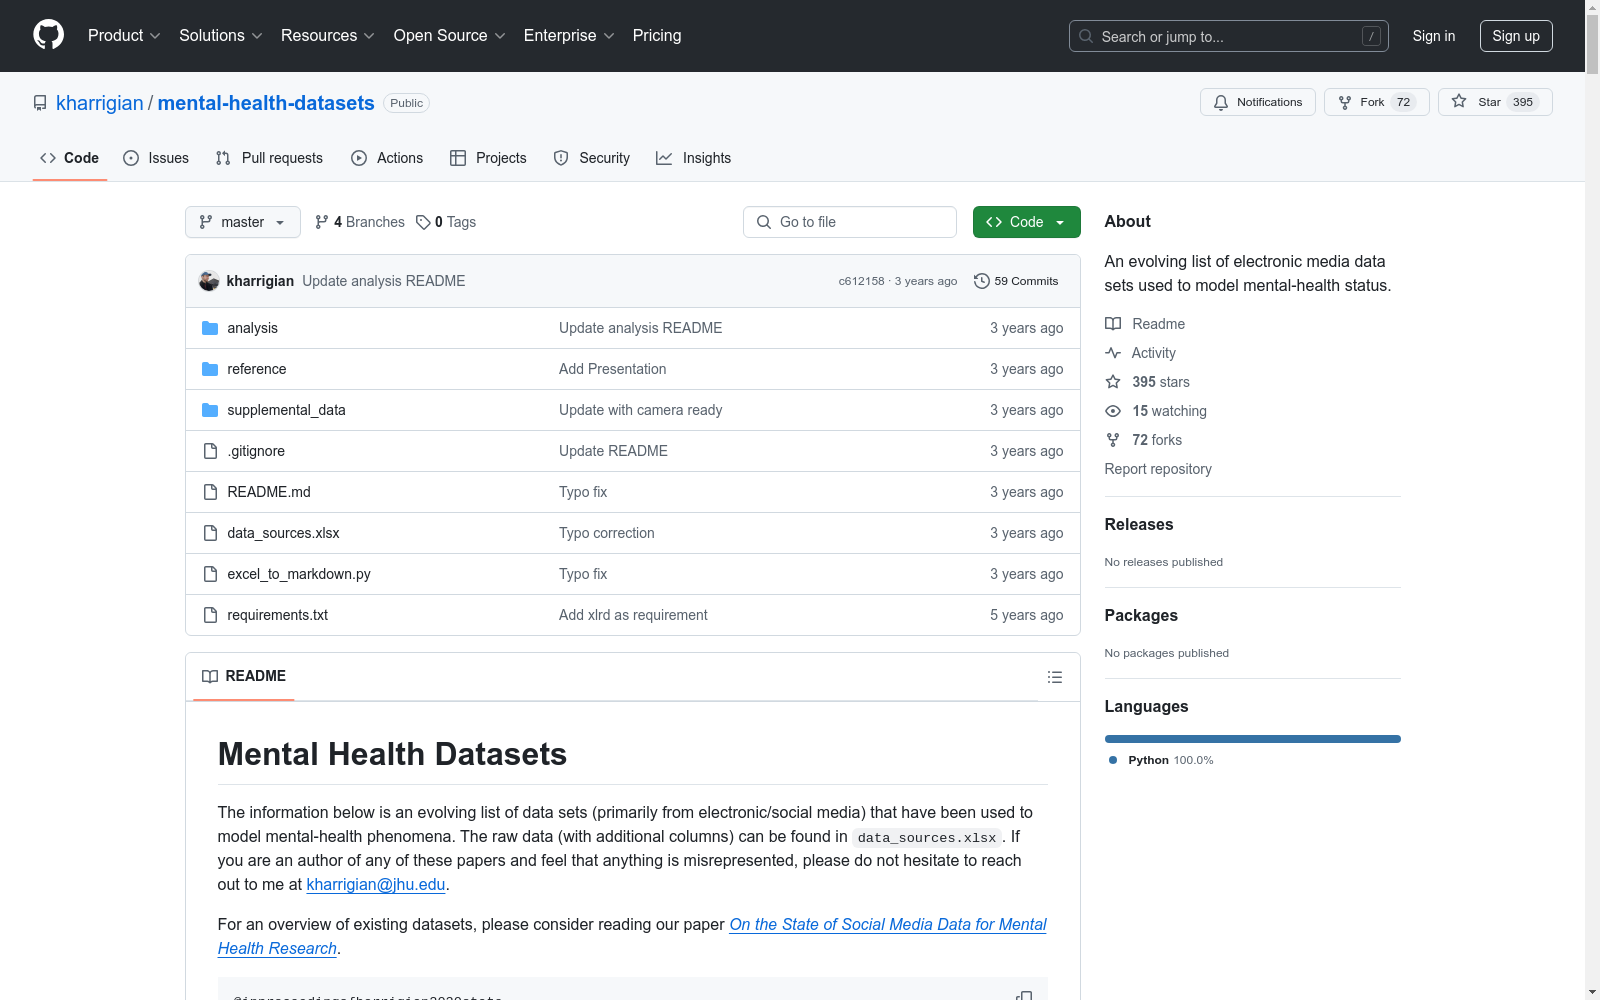
Task: Click the README.md file icon
Action: [210, 492]
